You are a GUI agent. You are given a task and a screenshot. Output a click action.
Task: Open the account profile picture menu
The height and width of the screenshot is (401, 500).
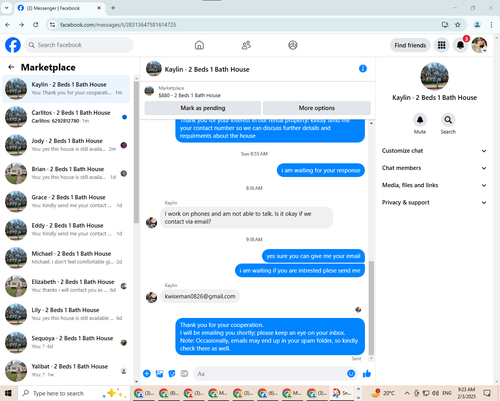click(479, 45)
